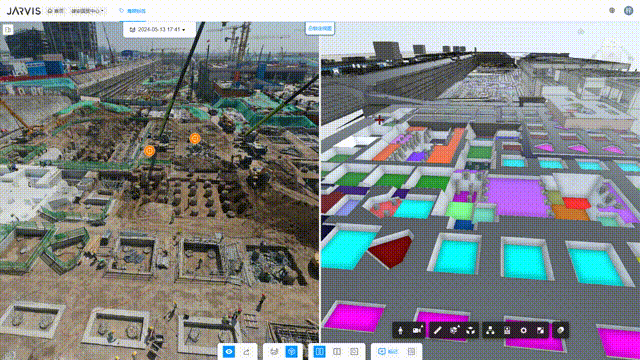Open the 2024-05-13 17:41 date dropdown
The image size is (640, 360).
pos(158,30)
